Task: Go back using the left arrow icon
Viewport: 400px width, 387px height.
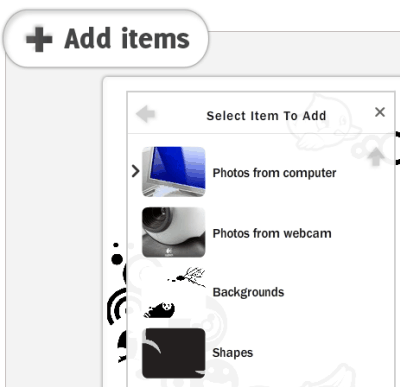Action: [146, 114]
